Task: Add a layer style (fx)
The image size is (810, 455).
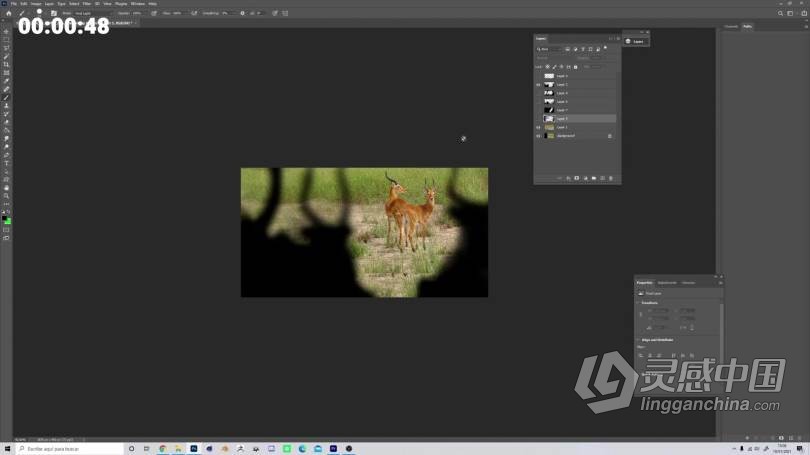Action: point(568,178)
